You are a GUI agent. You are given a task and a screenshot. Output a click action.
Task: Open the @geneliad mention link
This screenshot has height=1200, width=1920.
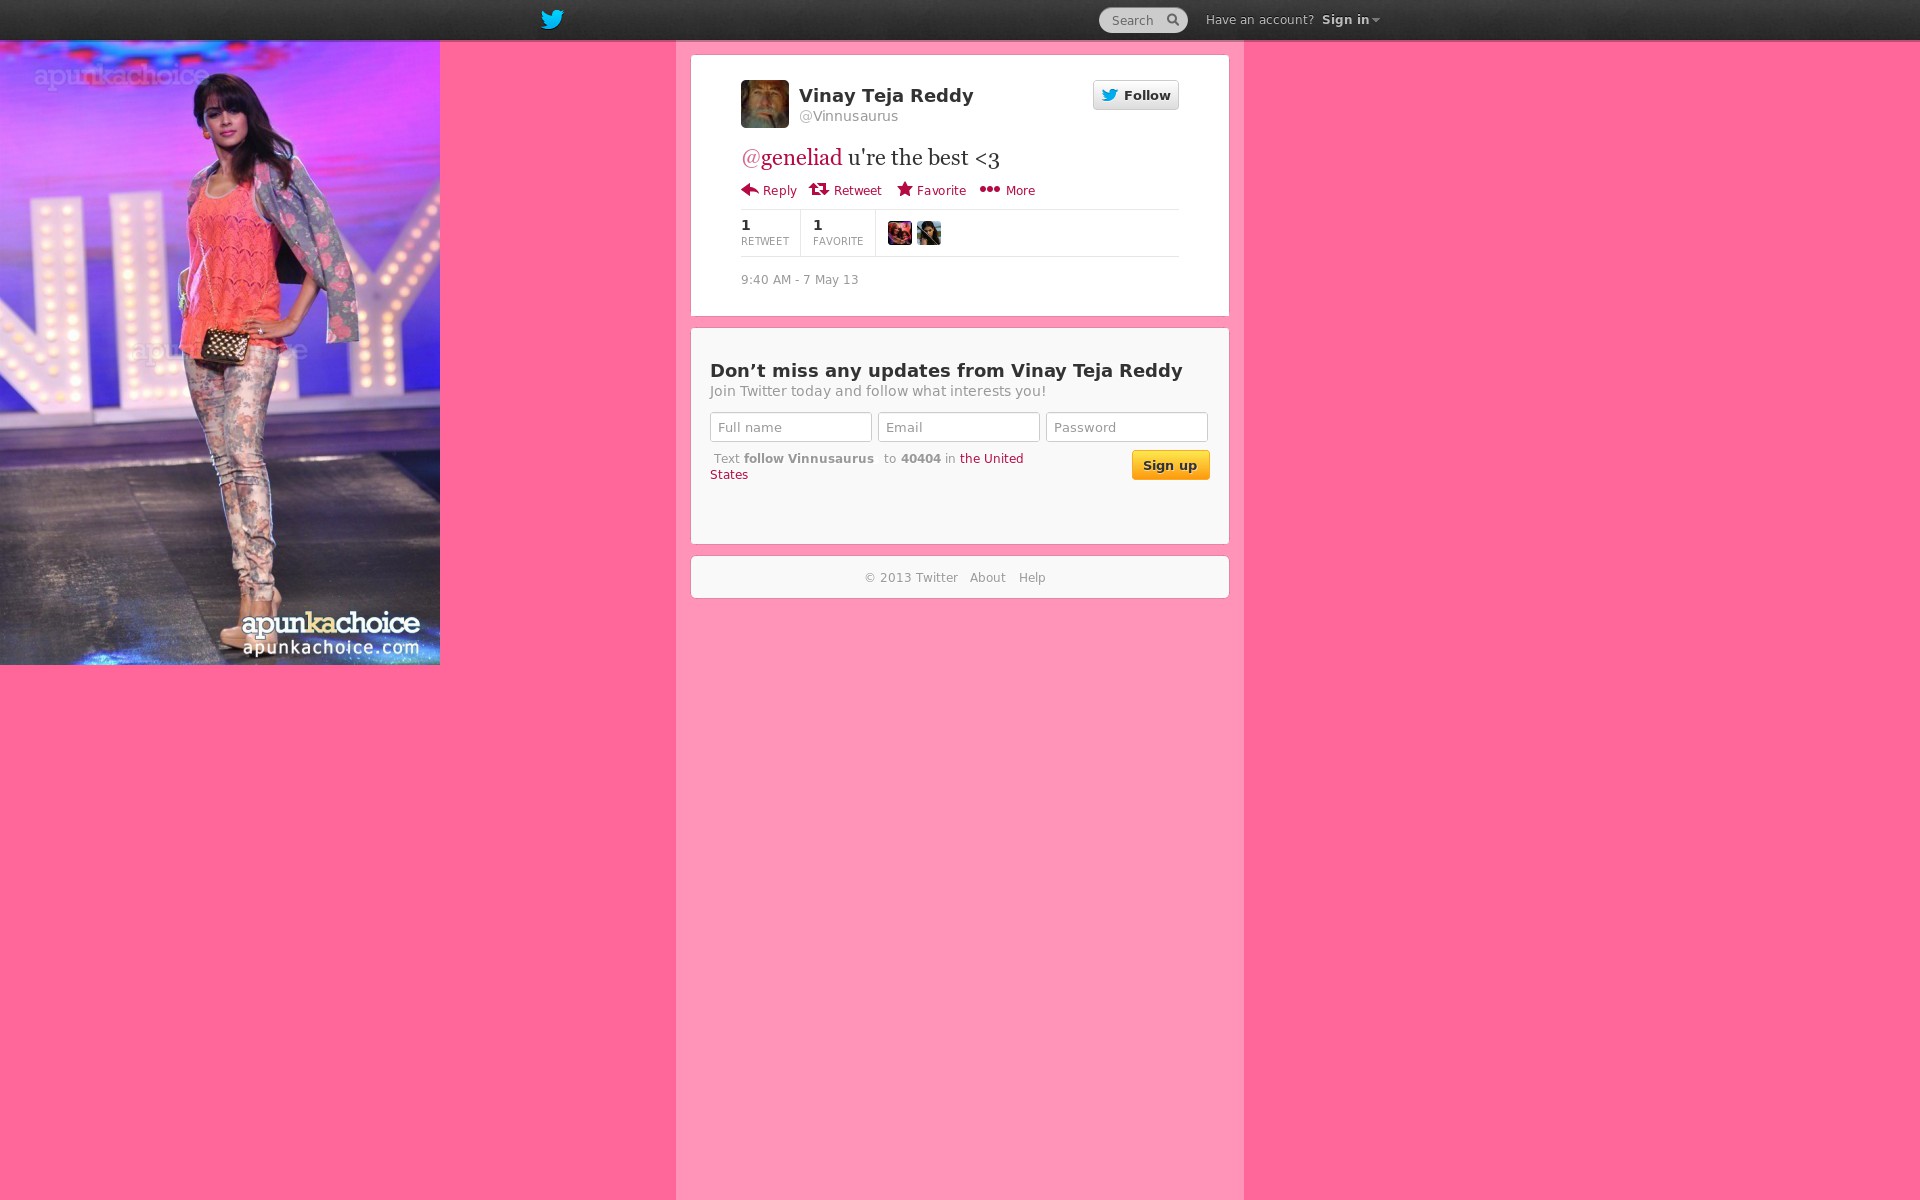tap(792, 158)
